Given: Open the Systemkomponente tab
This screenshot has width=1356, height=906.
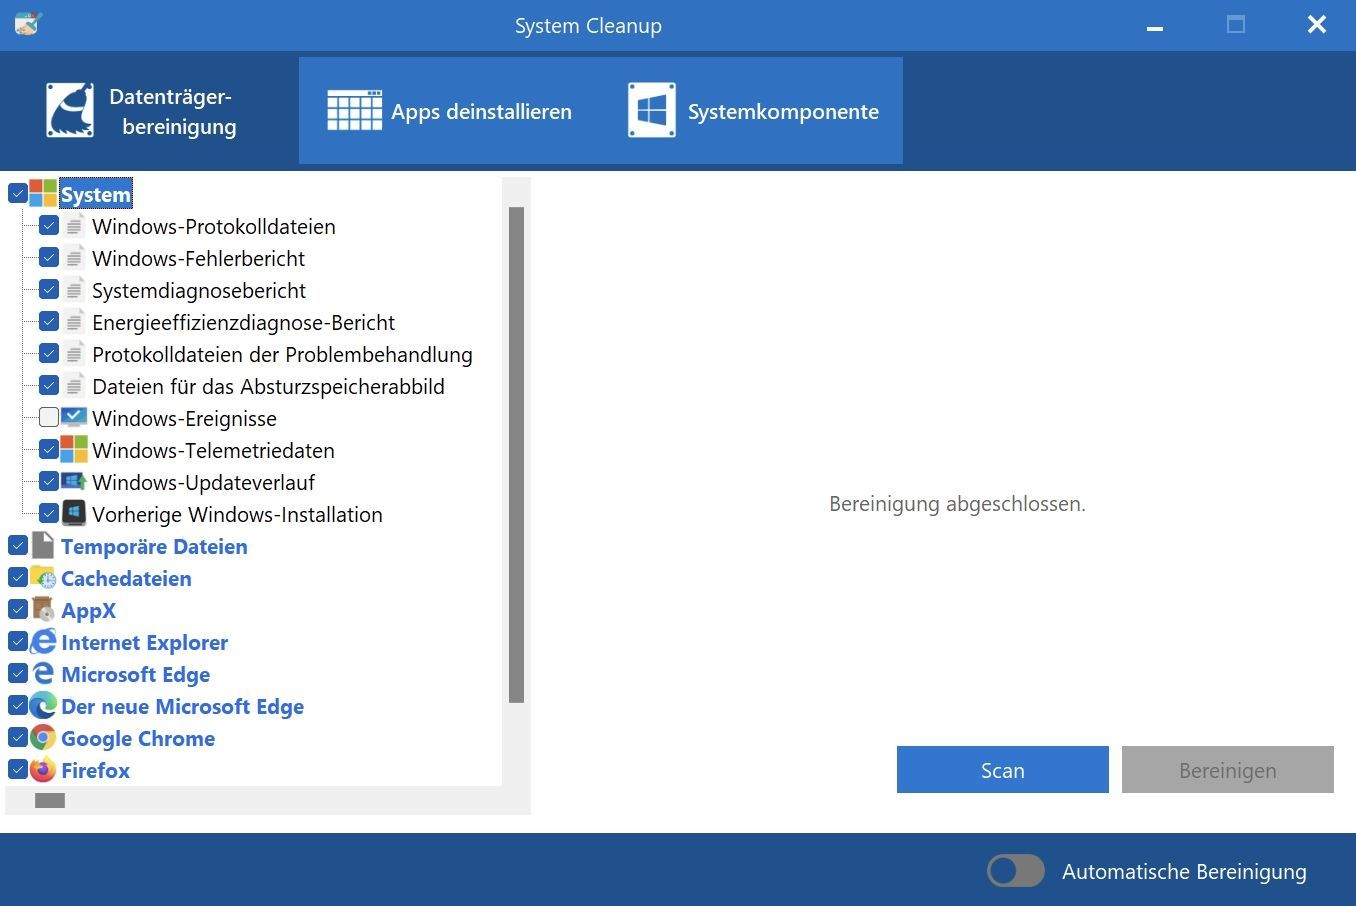Looking at the screenshot, I should click(x=753, y=111).
